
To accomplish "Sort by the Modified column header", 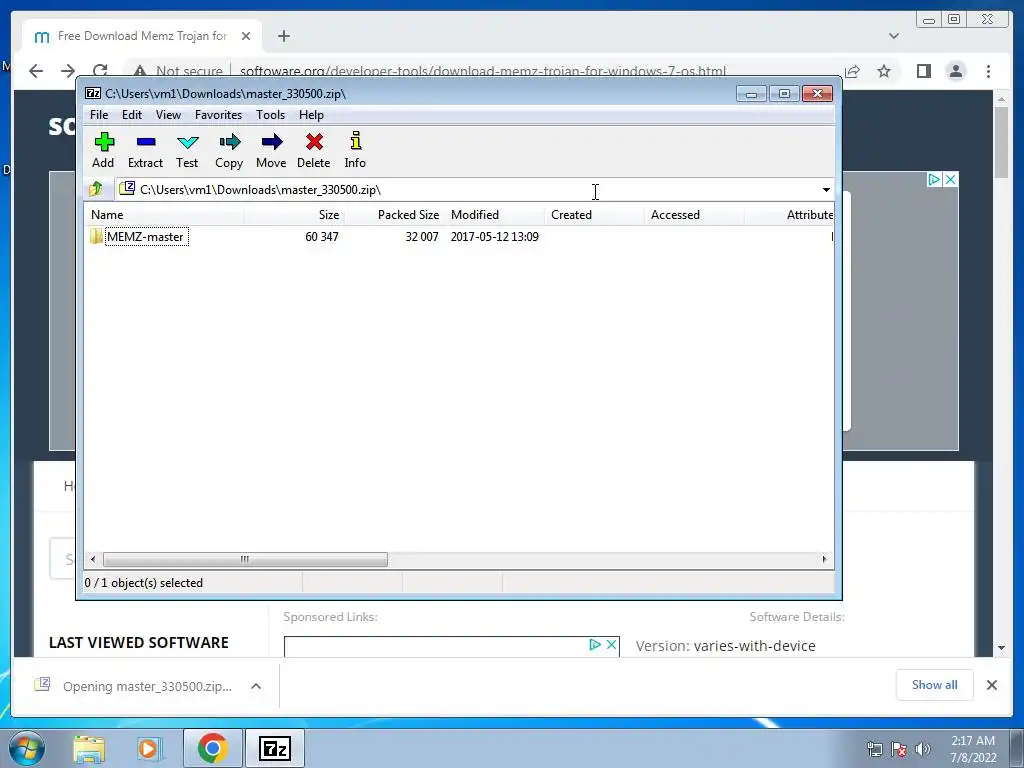I will pyautogui.click(x=494, y=215).
